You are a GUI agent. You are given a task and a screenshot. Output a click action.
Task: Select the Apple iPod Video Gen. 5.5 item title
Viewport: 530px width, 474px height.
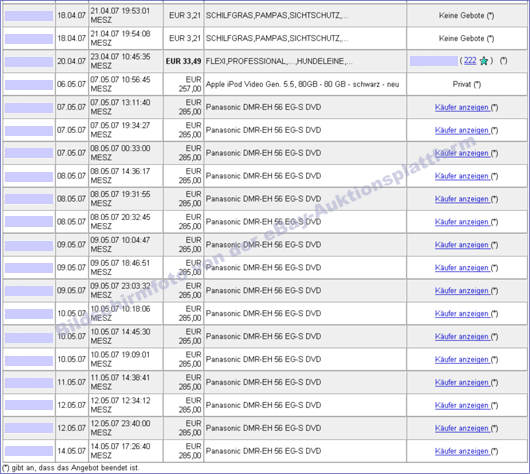click(x=303, y=84)
